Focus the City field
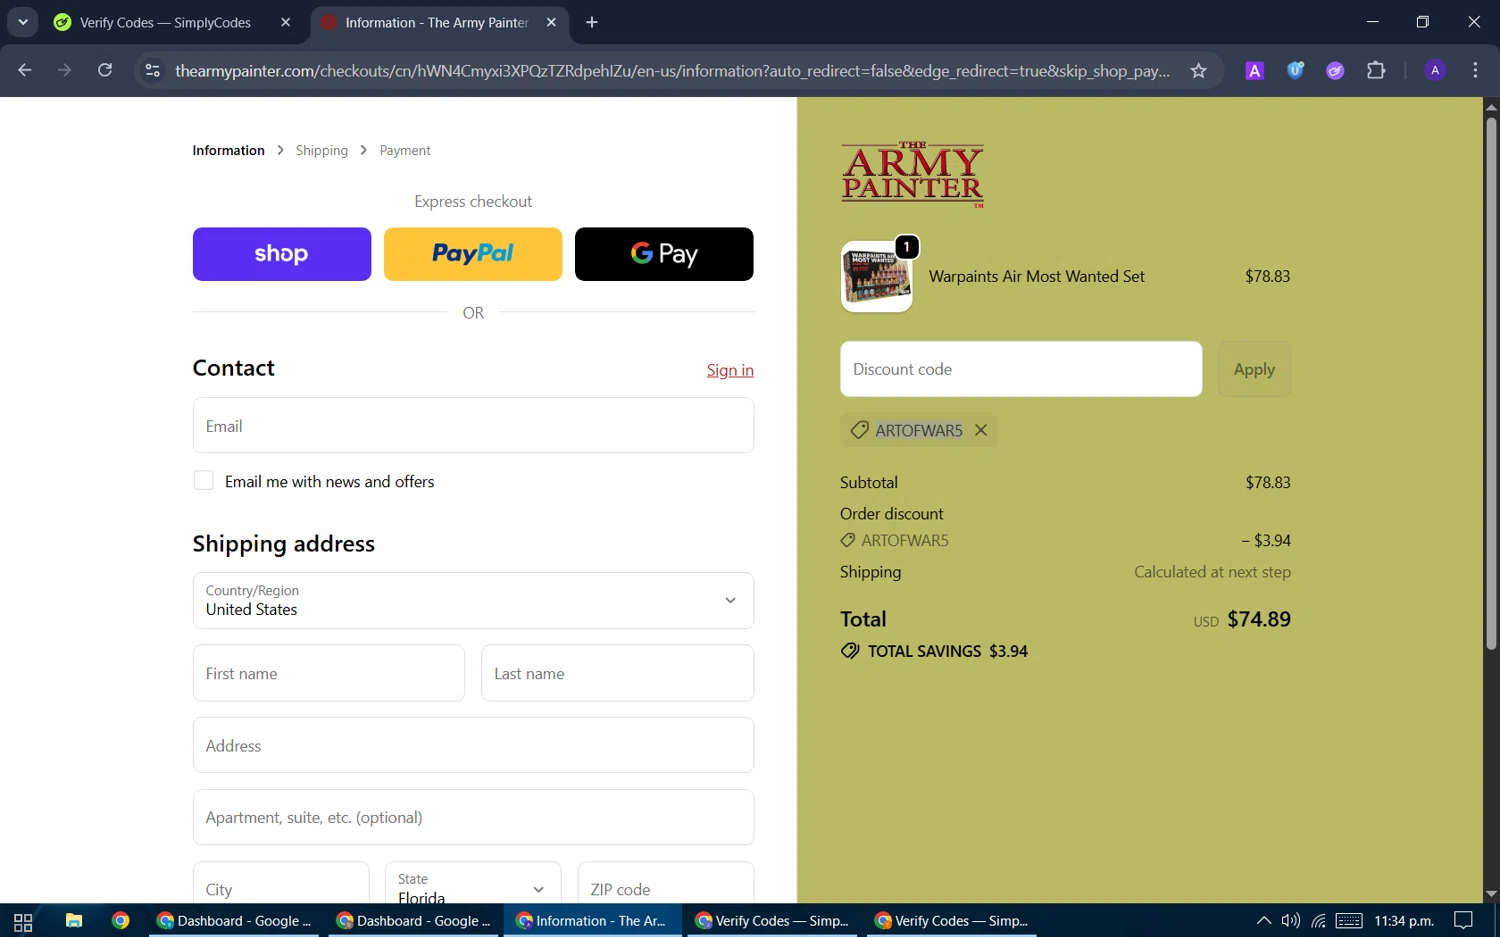 tap(281, 884)
